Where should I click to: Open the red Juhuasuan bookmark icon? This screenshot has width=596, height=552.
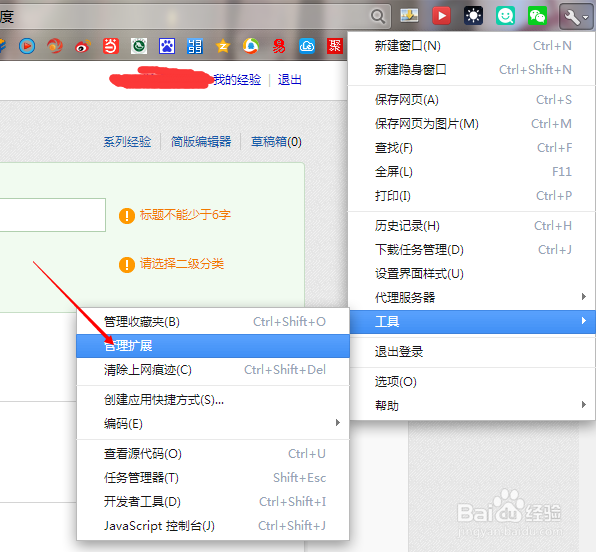pos(335,46)
